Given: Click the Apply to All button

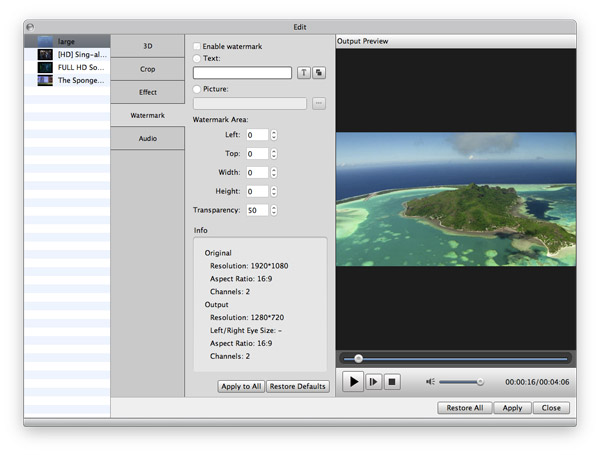Looking at the screenshot, I should click(x=241, y=386).
